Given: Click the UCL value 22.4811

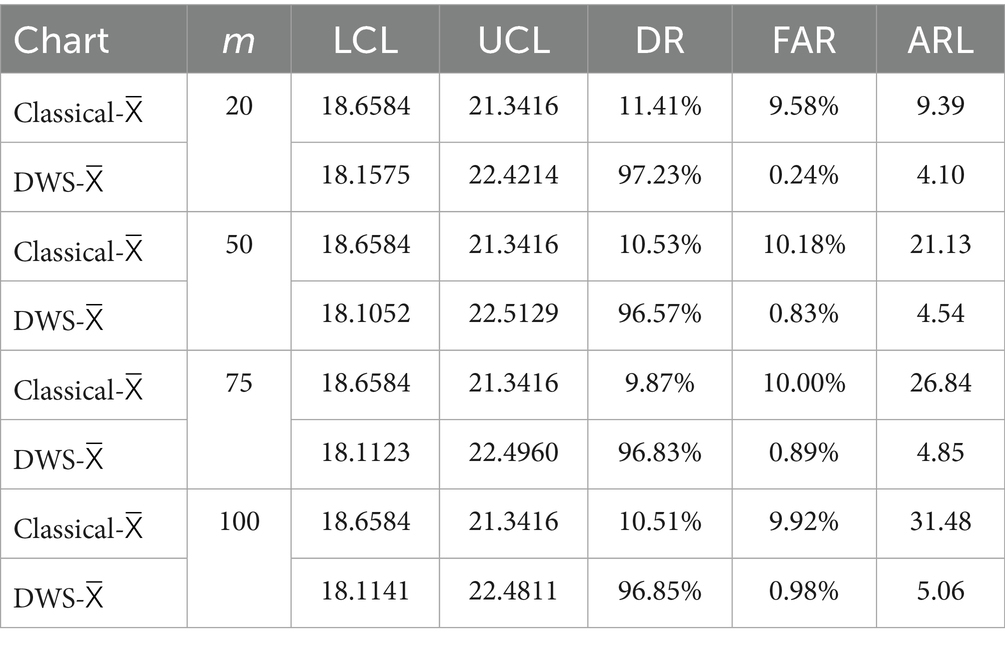Looking at the screenshot, I should click(x=513, y=592).
